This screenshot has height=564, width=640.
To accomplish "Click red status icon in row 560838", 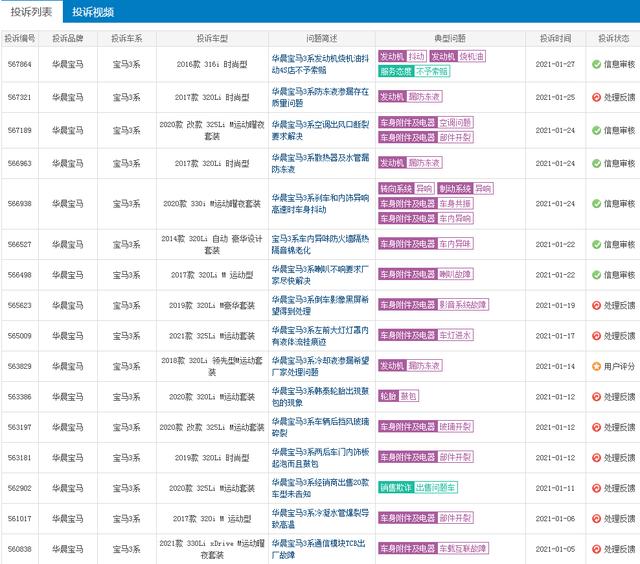I will (x=596, y=549).
